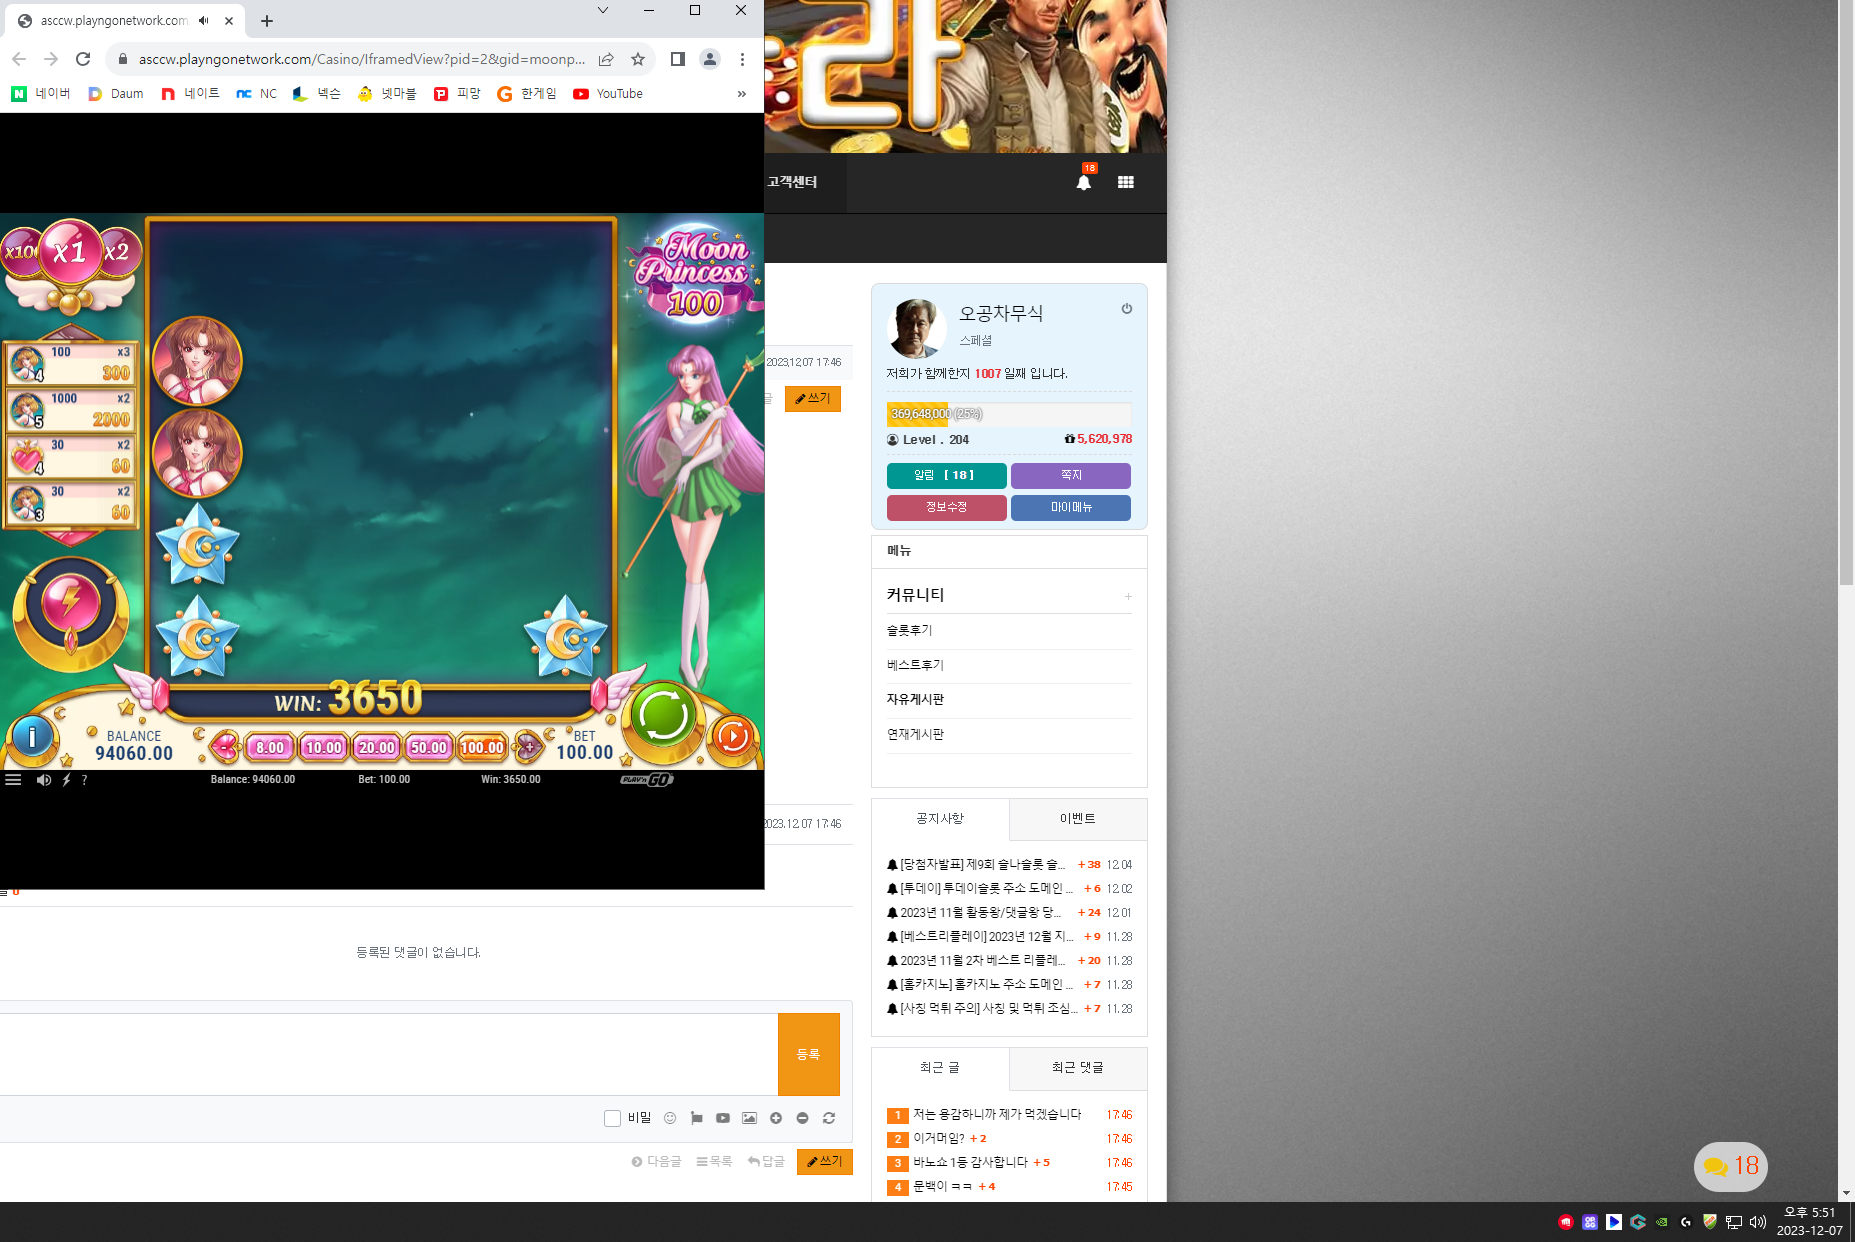
Task: Open the game hamburger menu
Action: pyautogui.click(x=13, y=780)
